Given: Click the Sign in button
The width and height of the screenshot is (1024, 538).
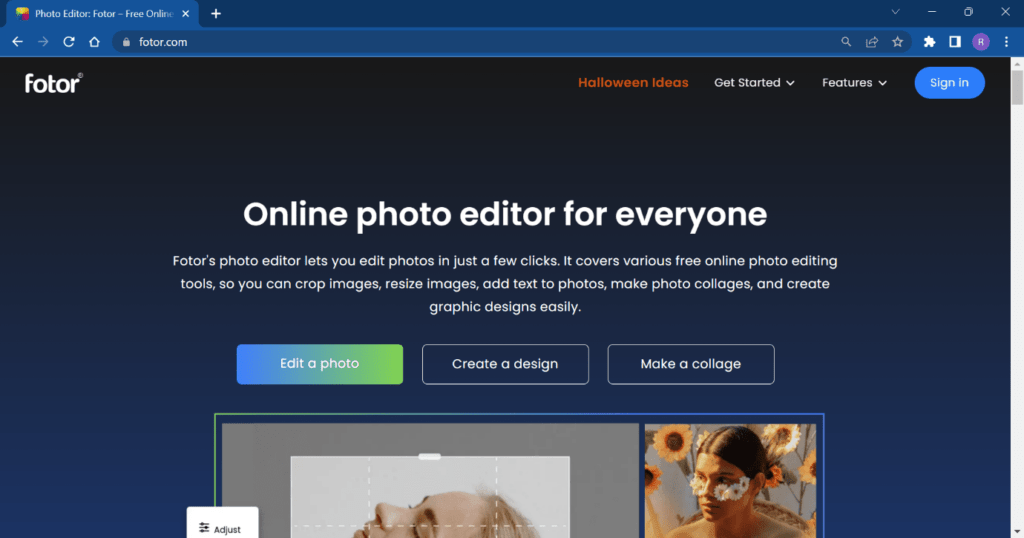Looking at the screenshot, I should point(949,83).
